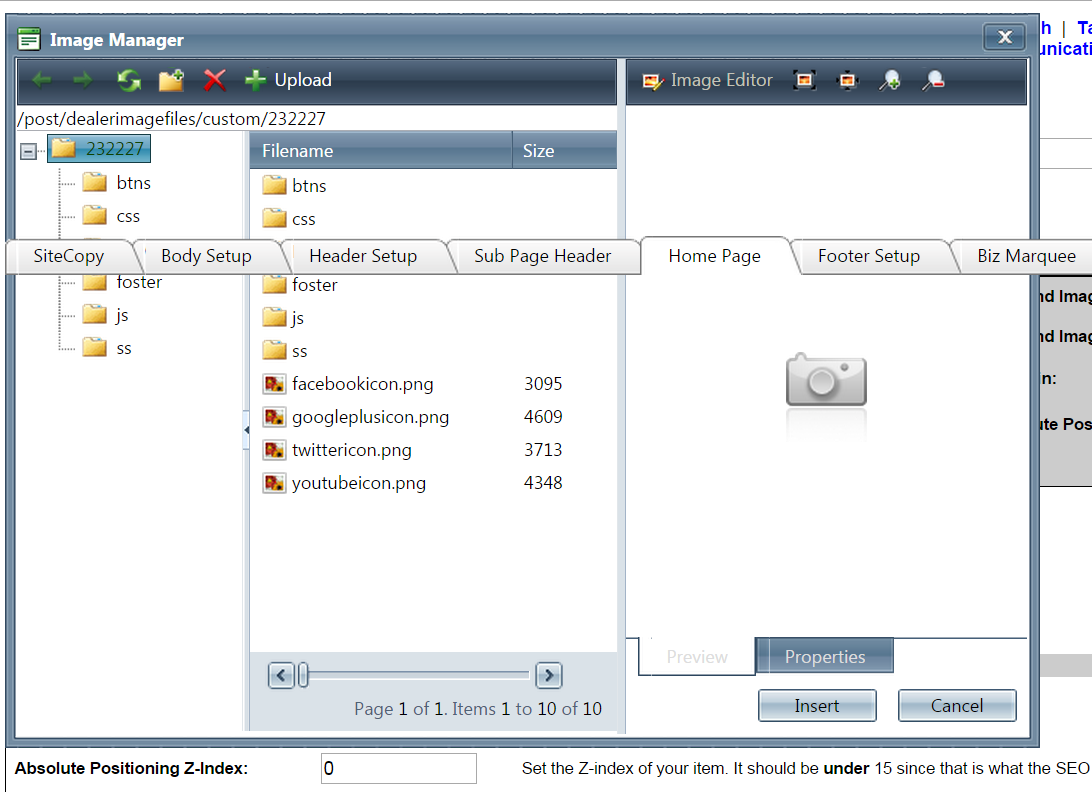
Task: Click the Image Manager window title icon
Action: tap(29, 39)
